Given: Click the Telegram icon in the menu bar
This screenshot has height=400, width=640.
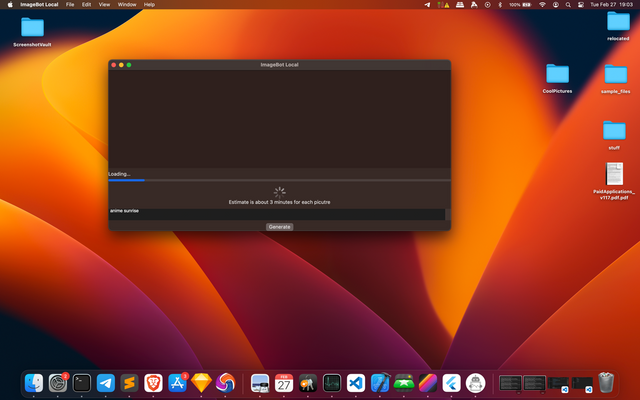Looking at the screenshot, I should click(427, 4).
